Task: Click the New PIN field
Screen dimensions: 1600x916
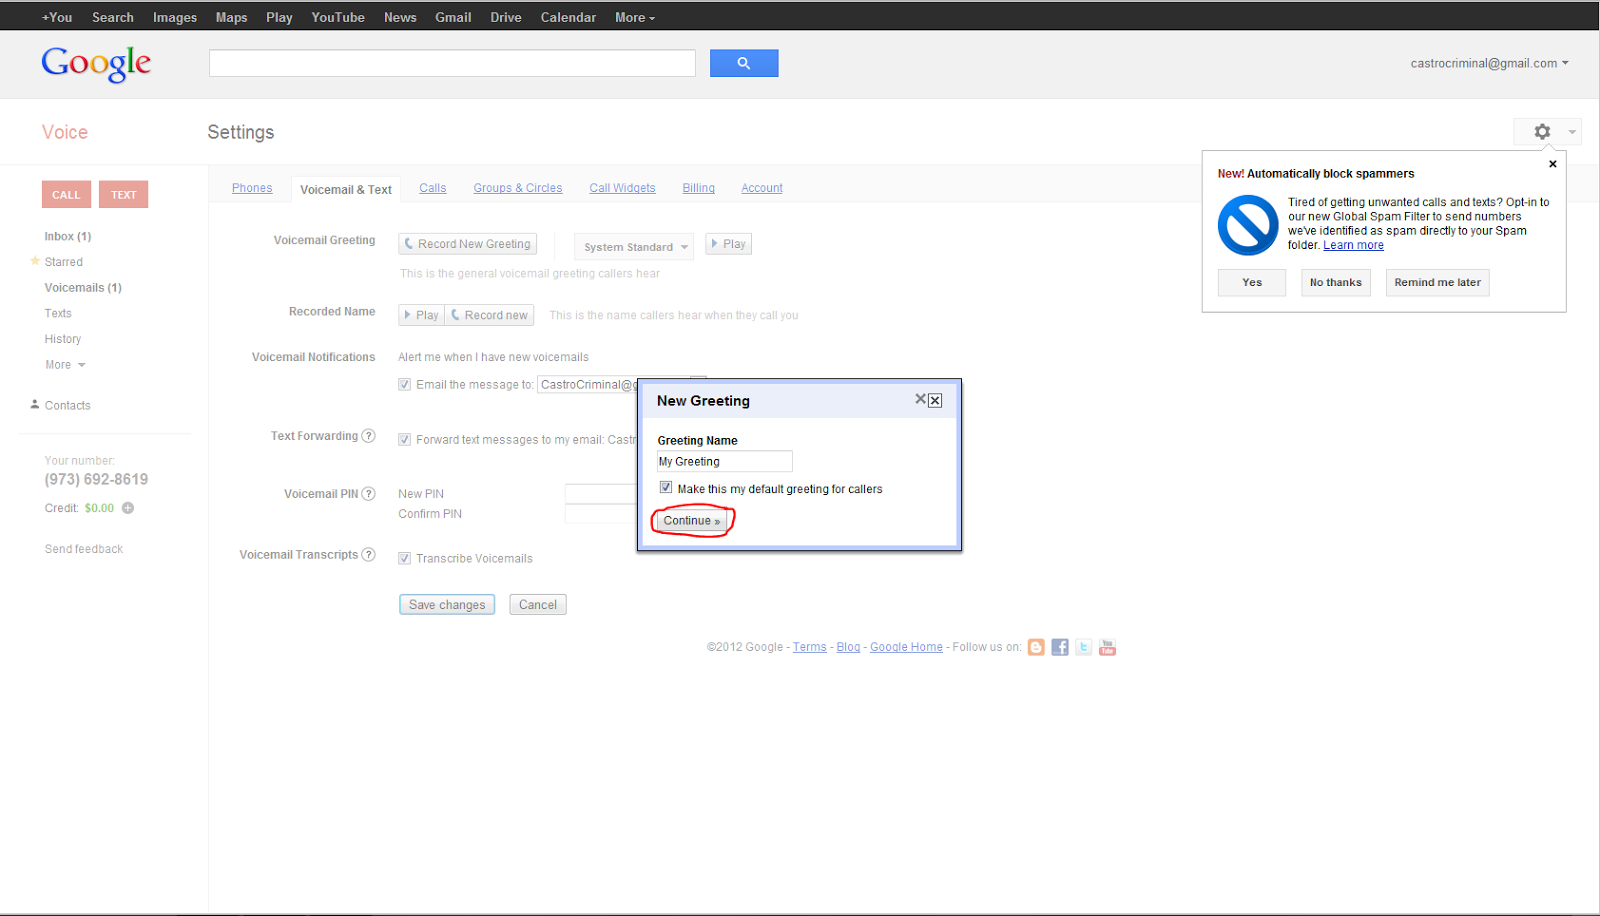Action: tap(601, 494)
